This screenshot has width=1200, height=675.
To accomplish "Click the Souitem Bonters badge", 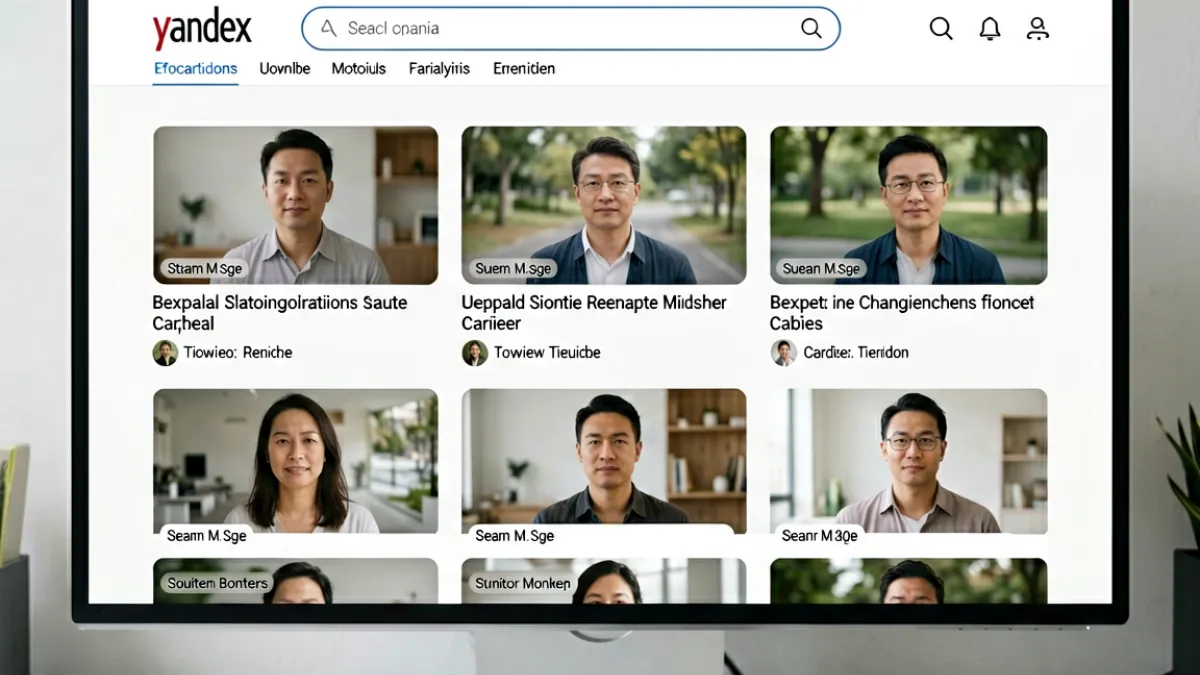I will [x=217, y=583].
